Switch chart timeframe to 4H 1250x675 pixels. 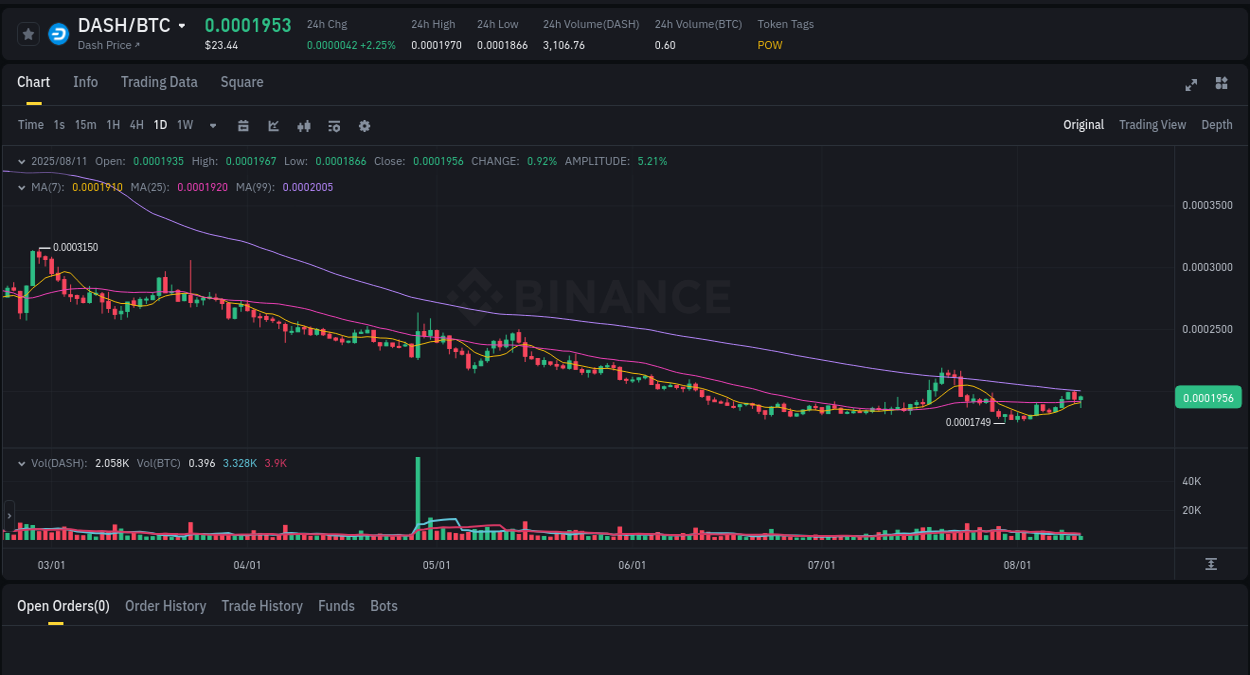coord(136,125)
